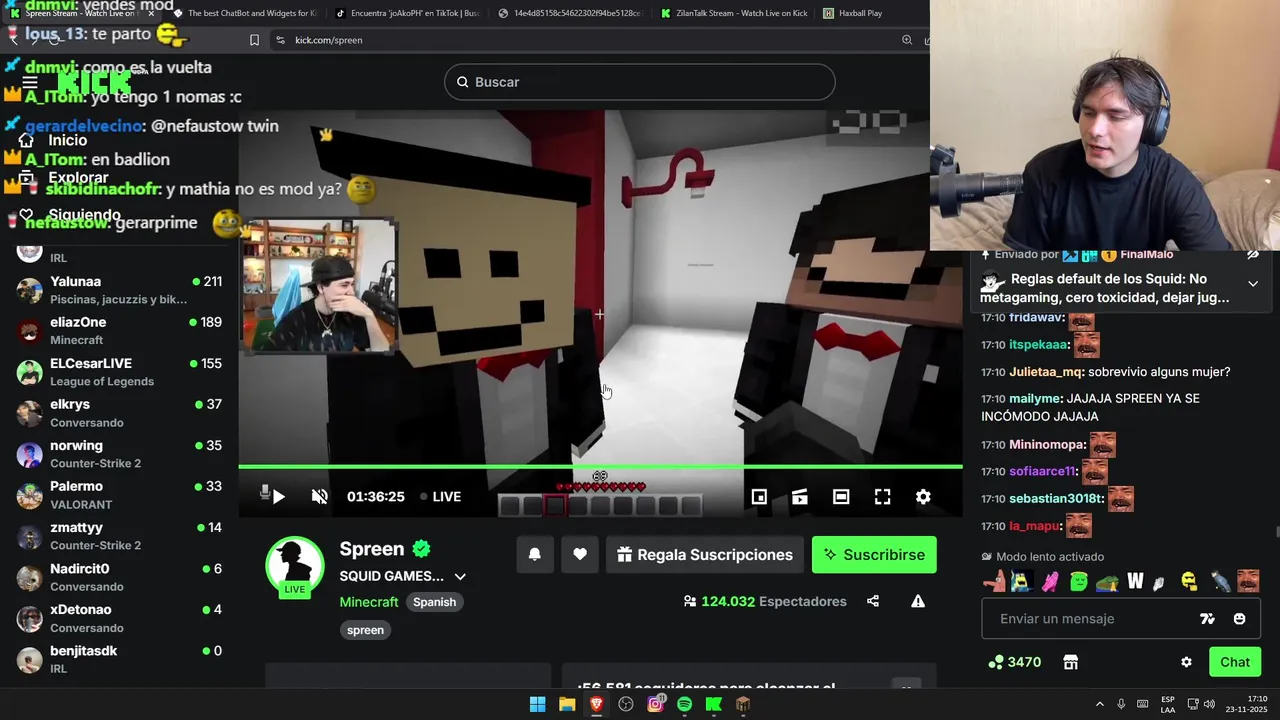1280x720 pixels.
Task: Toggle theater mode in the player
Action: coord(841,497)
